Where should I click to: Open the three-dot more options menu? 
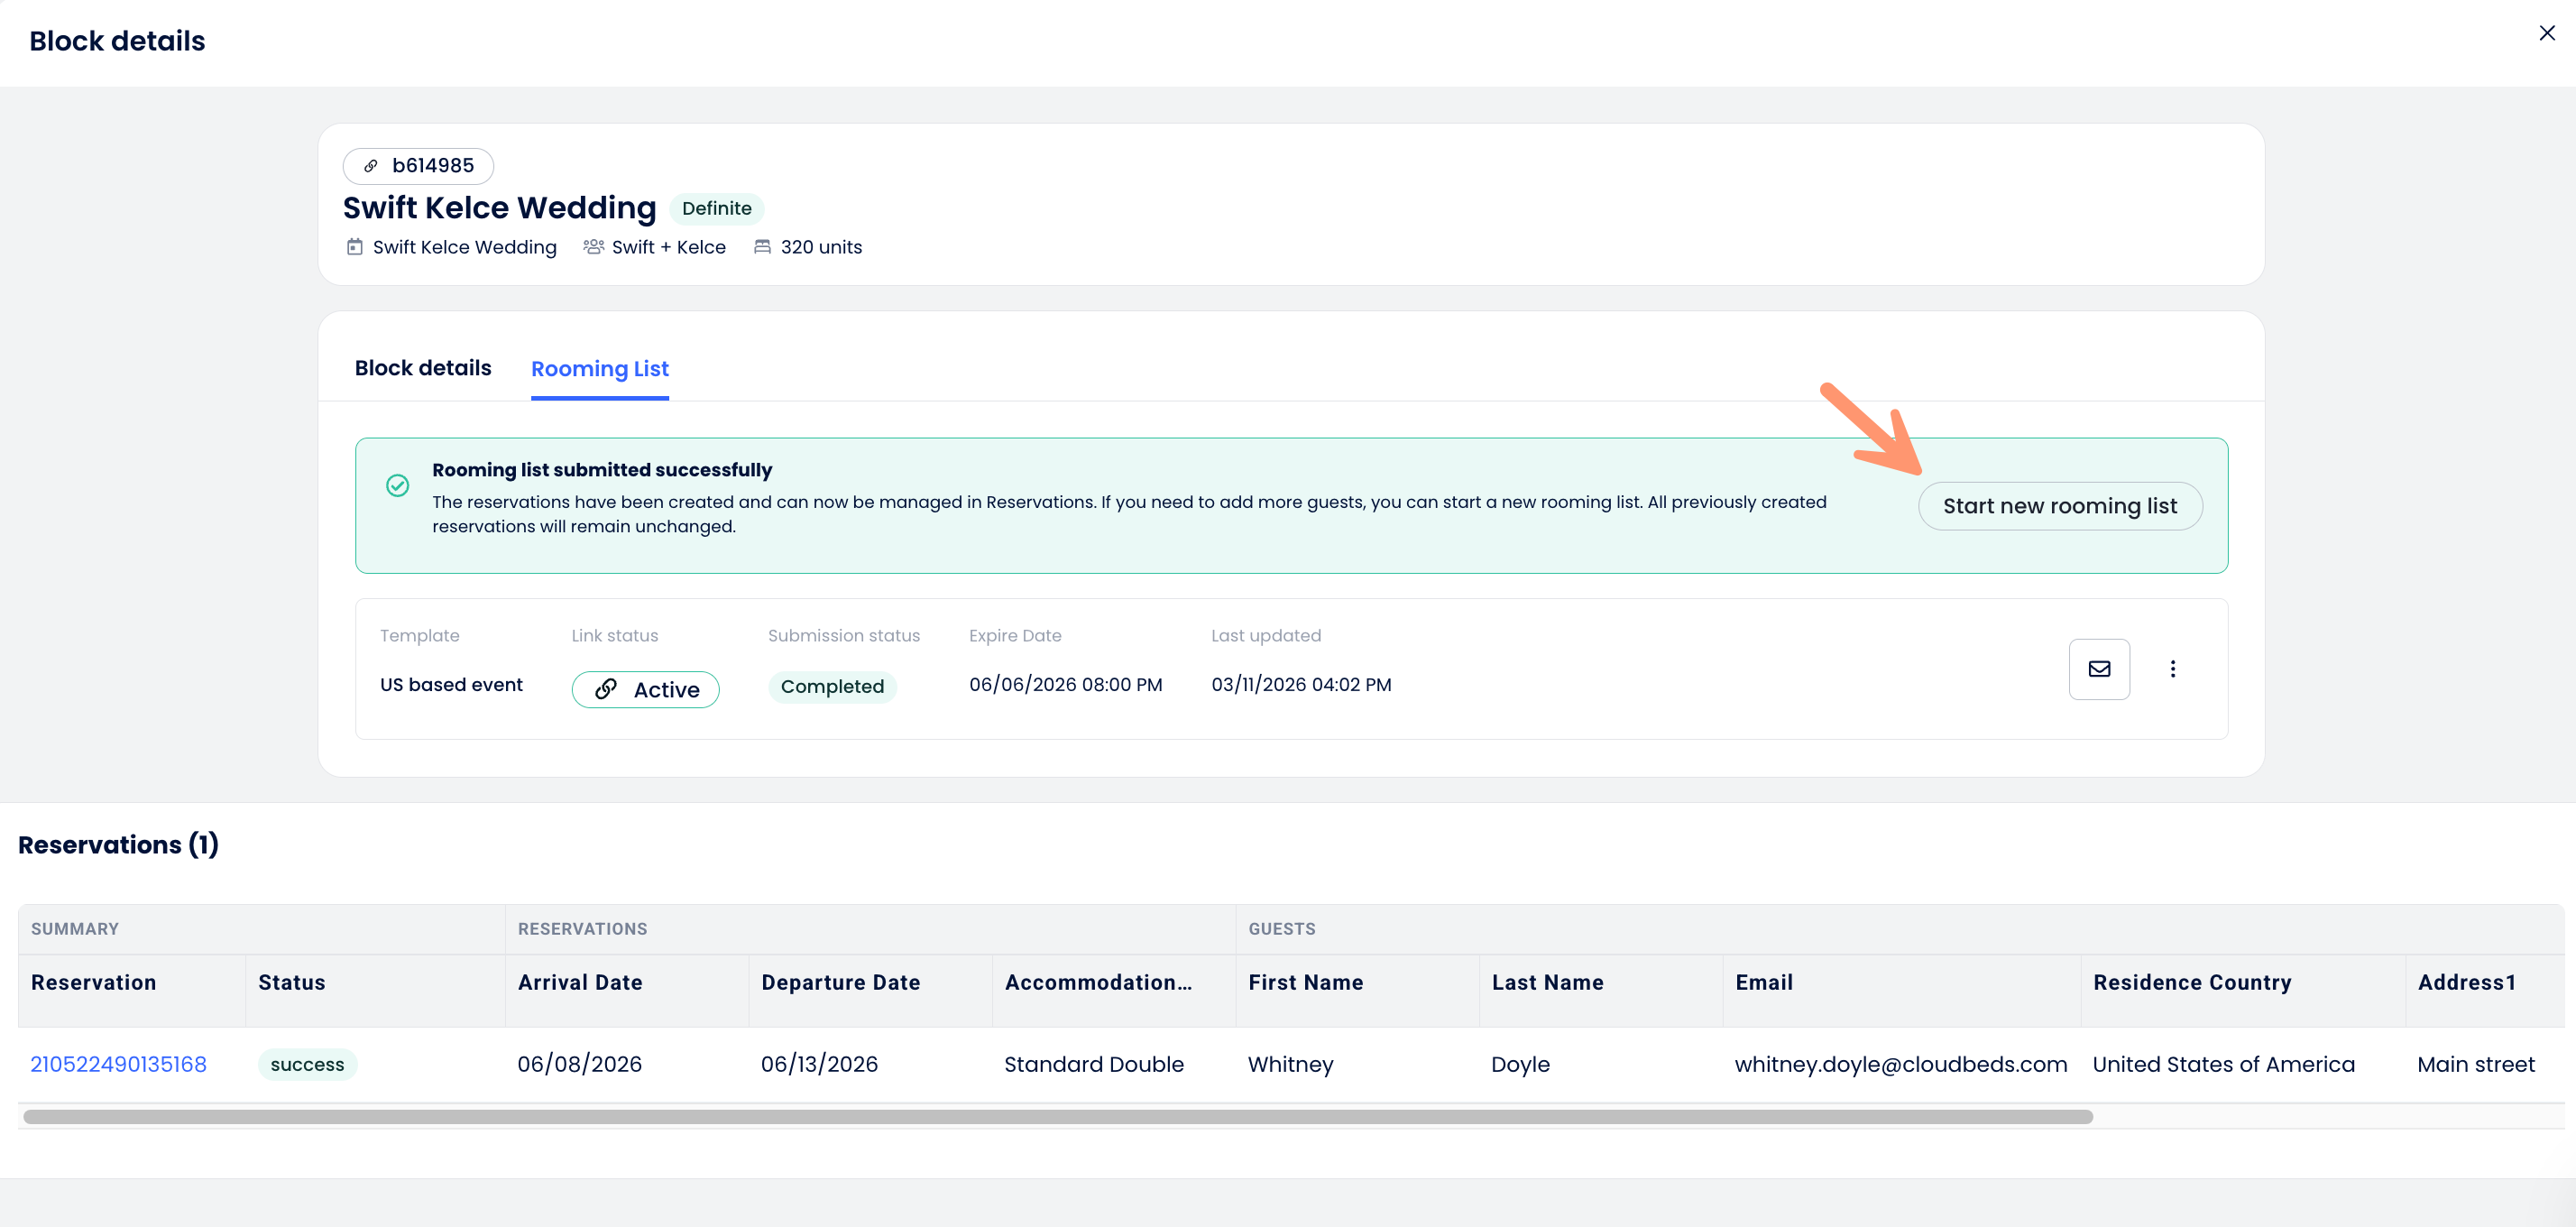[x=2172, y=669]
